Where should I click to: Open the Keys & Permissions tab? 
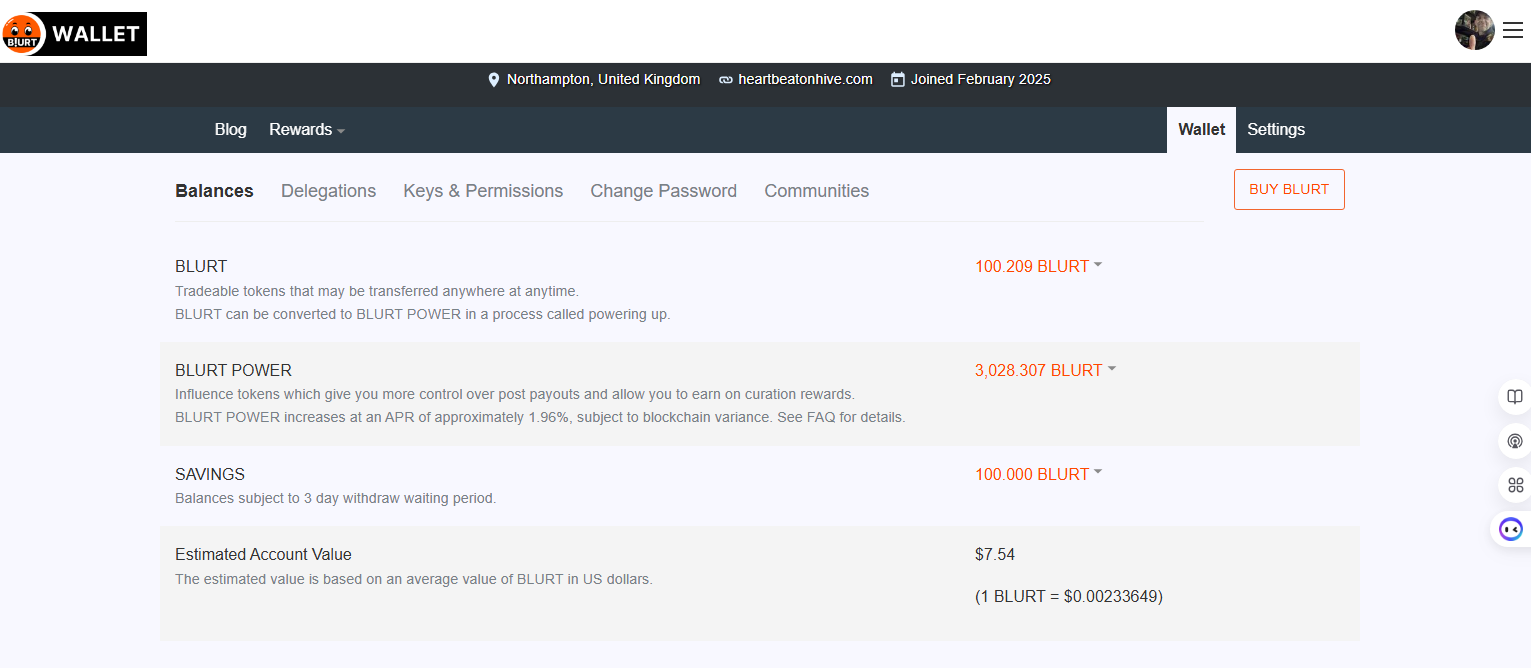click(x=483, y=191)
